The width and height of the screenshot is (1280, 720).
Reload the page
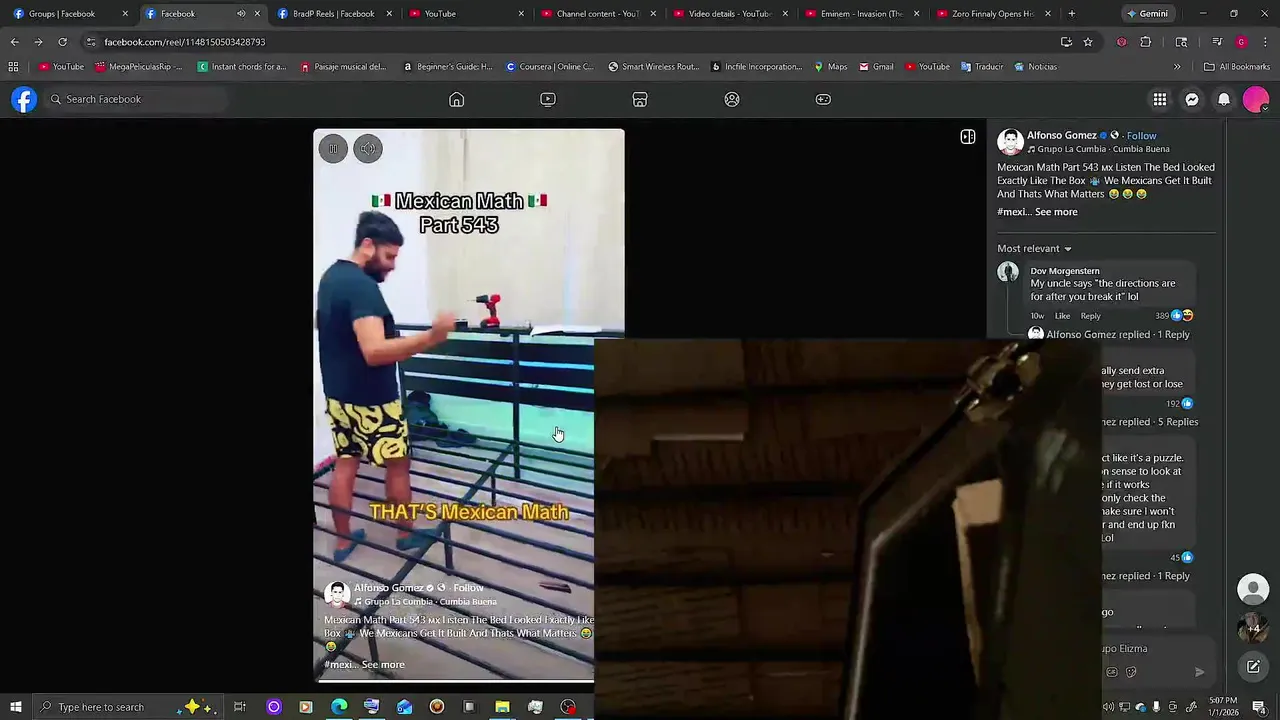click(x=62, y=42)
